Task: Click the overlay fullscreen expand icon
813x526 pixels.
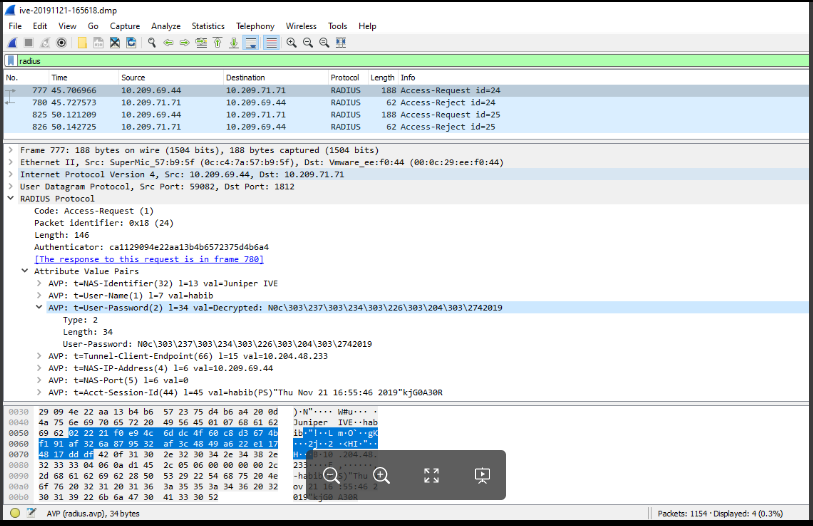Action: [431, 476]
